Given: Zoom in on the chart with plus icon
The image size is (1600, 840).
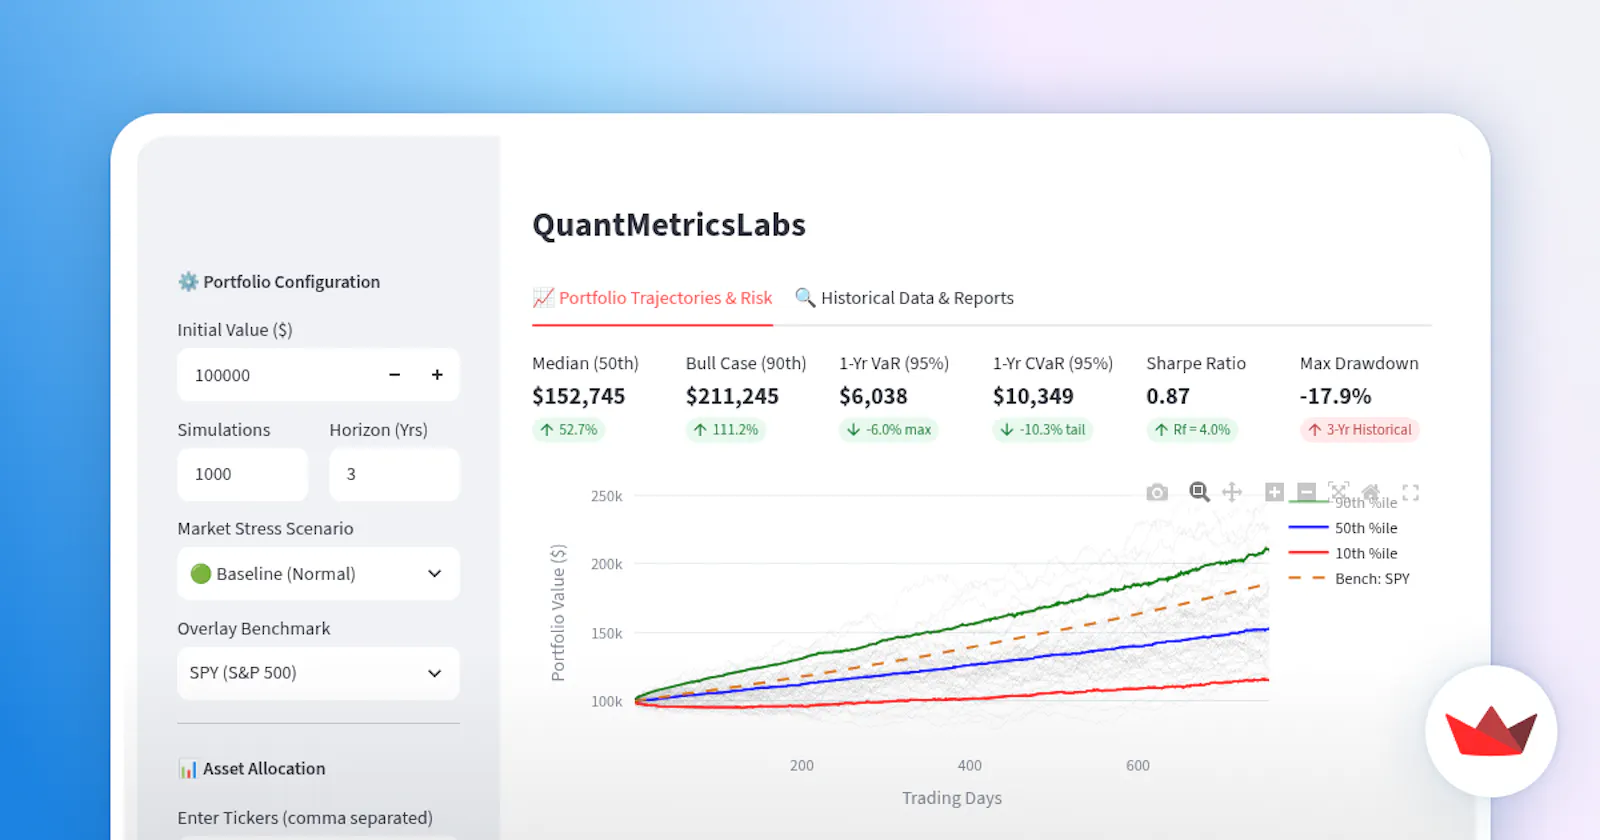Looking at the screenshot, I should coord(1274,492).
